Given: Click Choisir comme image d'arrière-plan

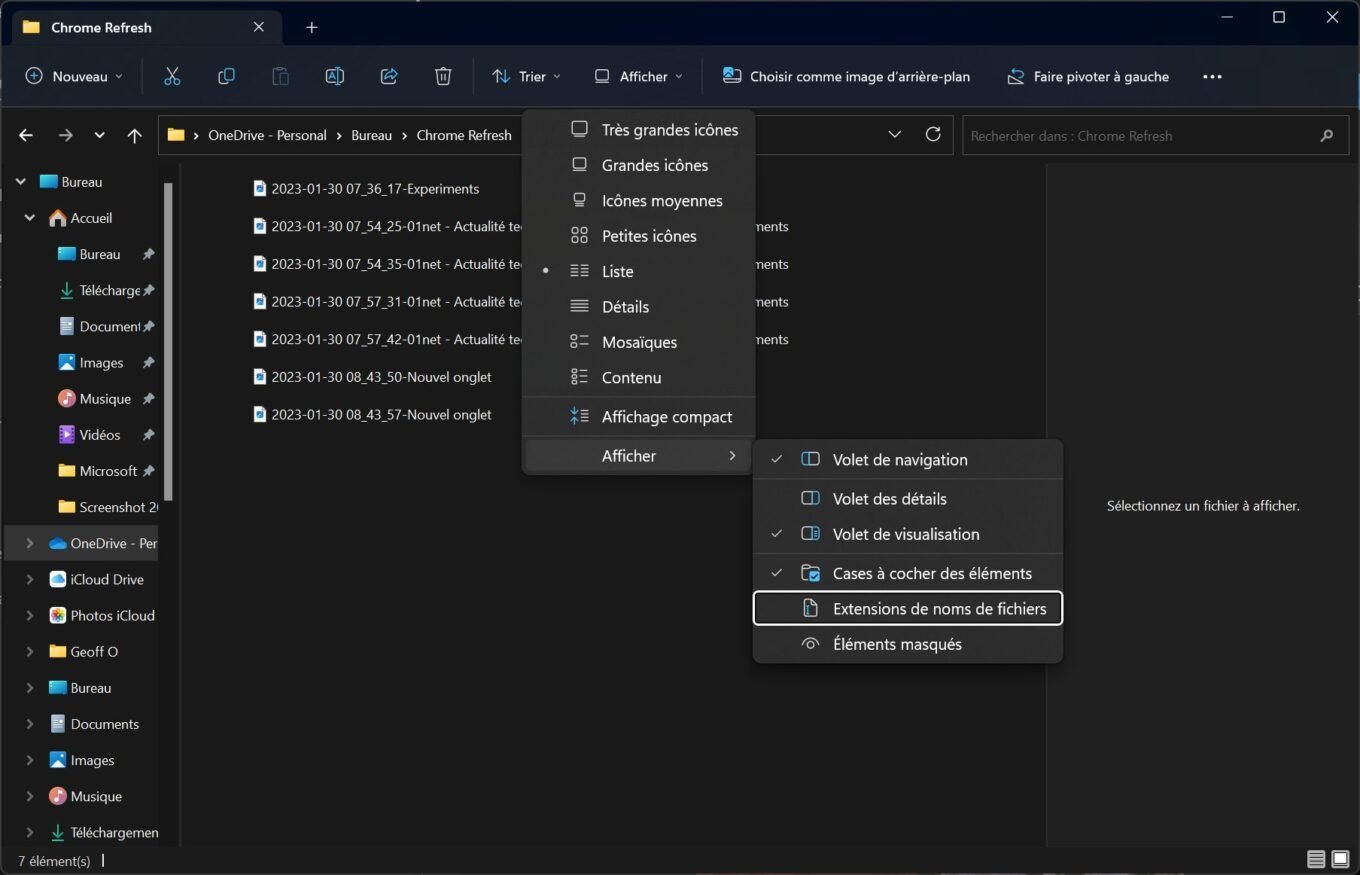Looking at the screenshot, I should (846, 76).
